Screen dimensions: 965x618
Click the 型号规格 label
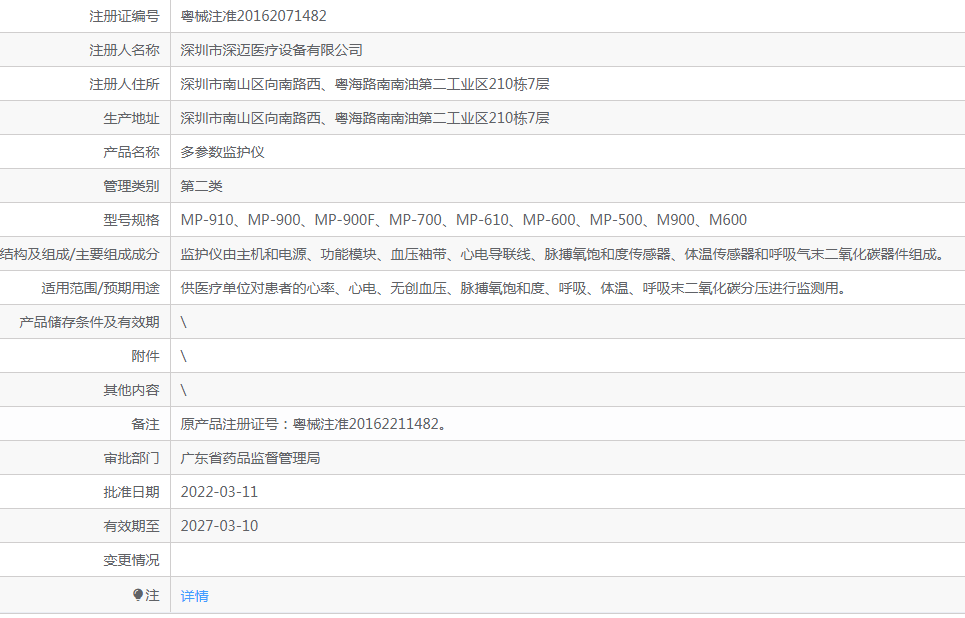(x=131, y=220)
